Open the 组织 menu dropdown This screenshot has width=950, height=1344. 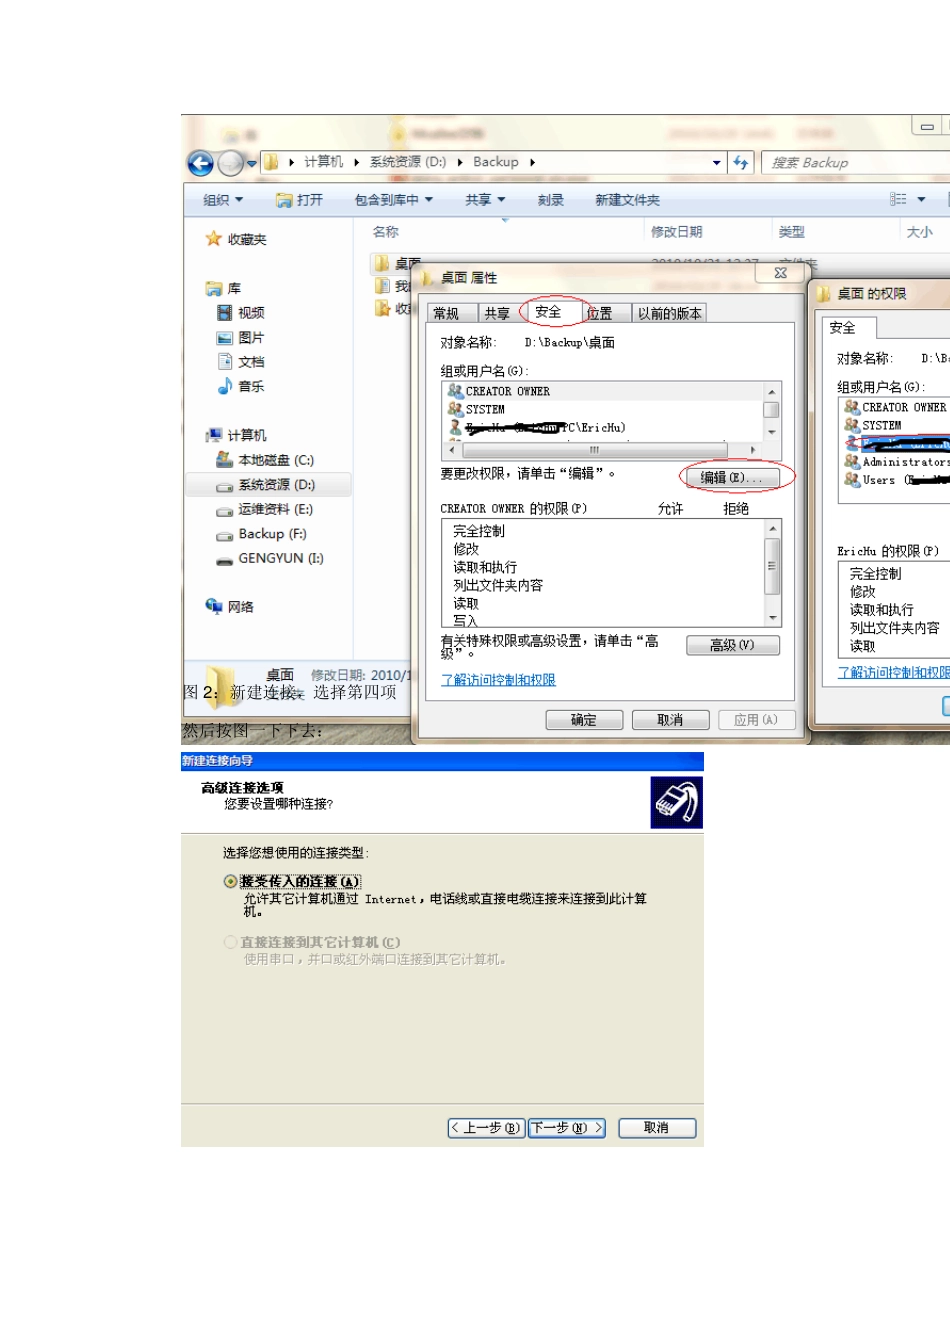pyautogui.click(x=223, y=200)
